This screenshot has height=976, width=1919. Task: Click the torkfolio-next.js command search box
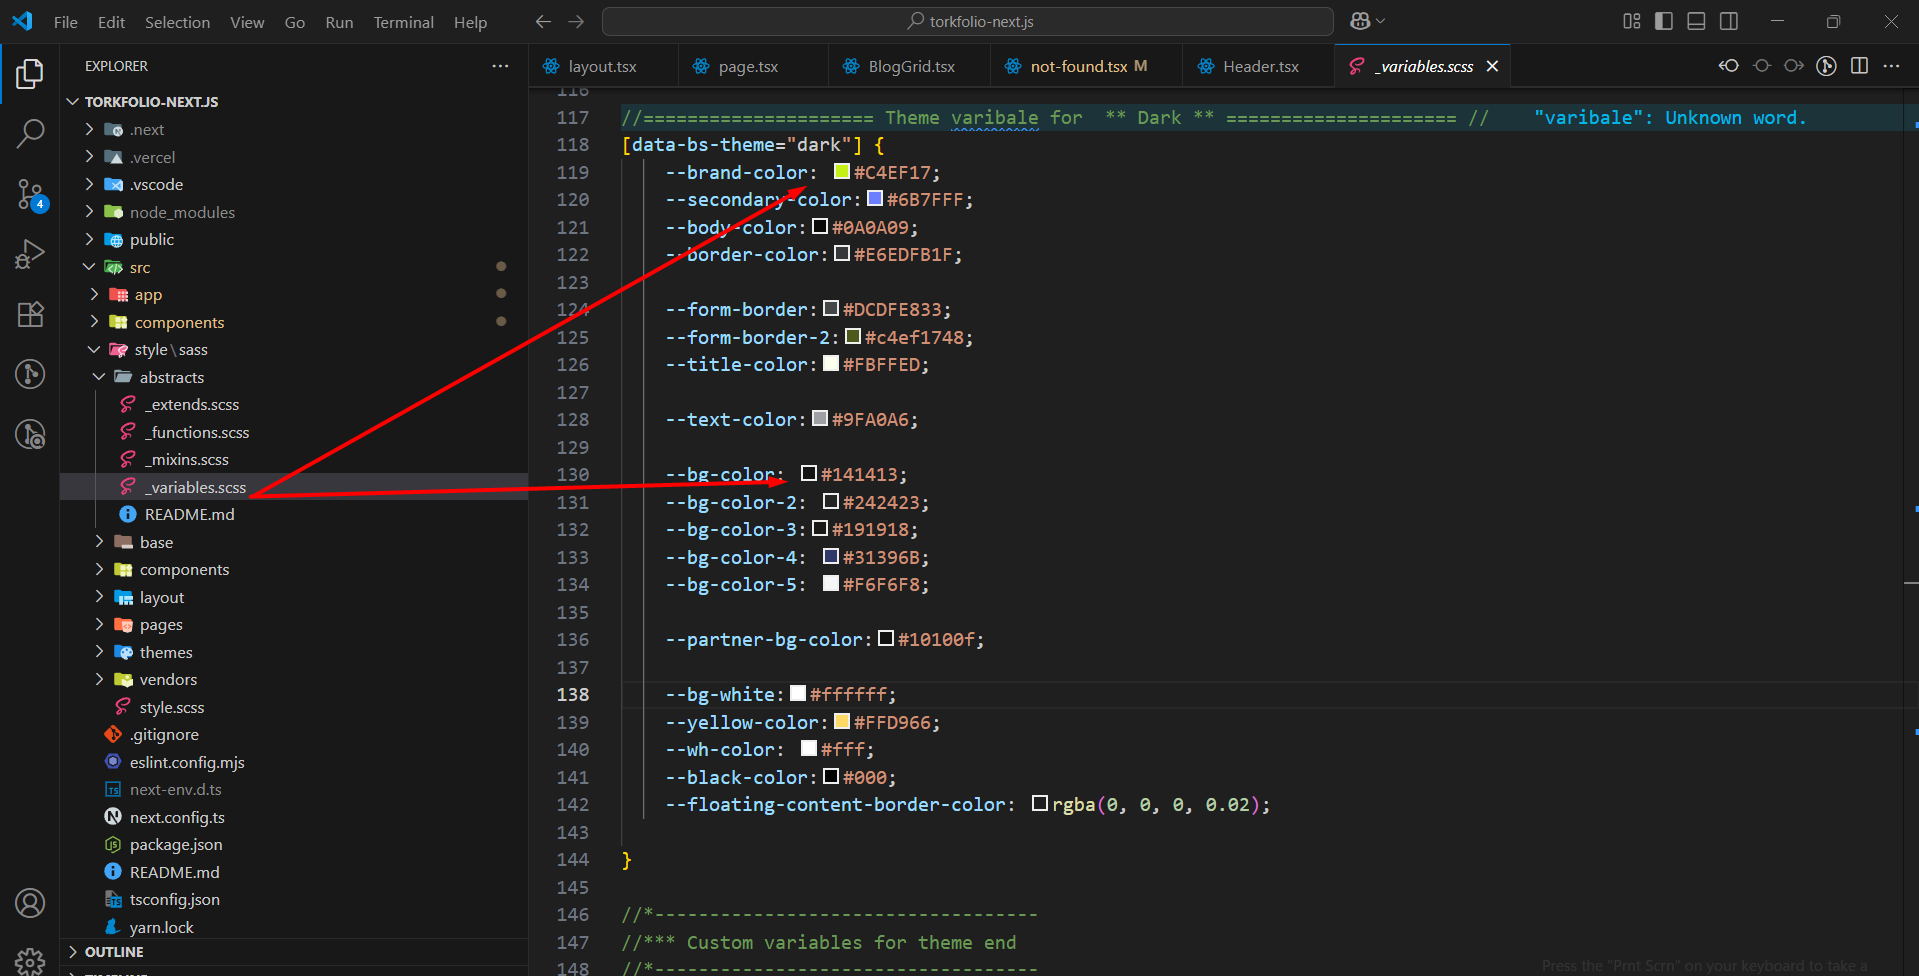(968, 21)
